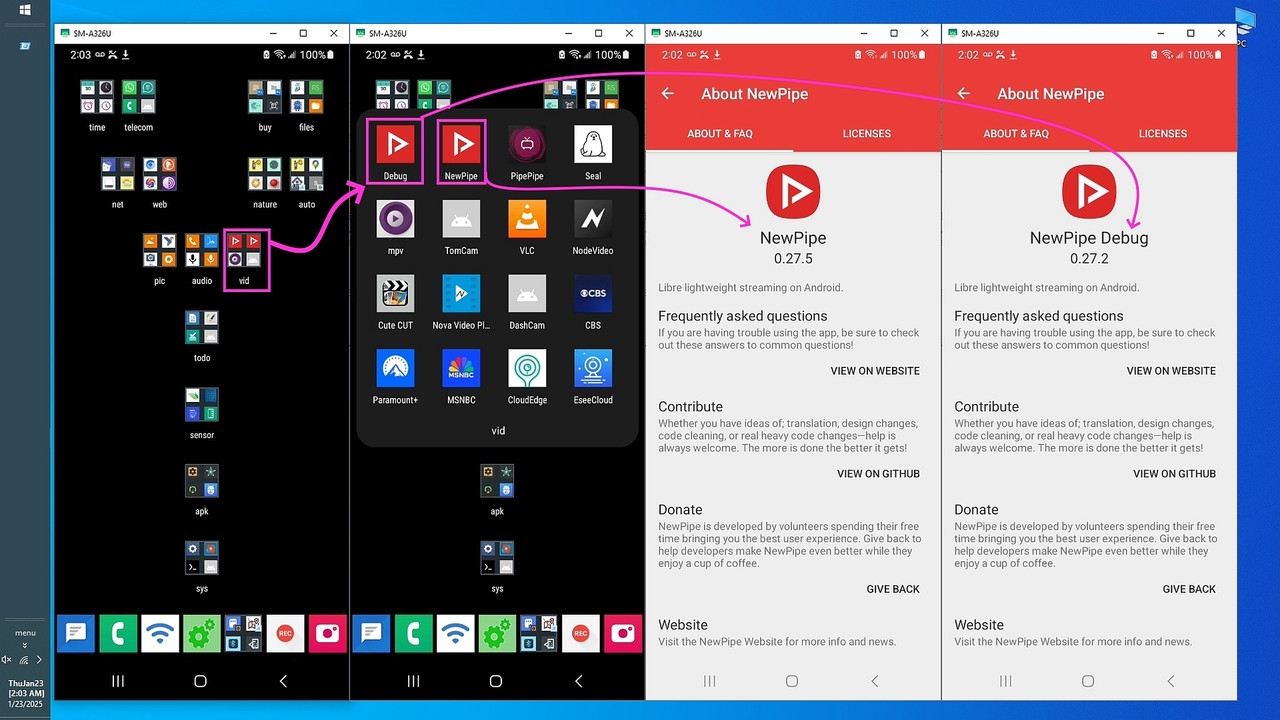Open the auto folder on home screen
Image resolution: width=1280 pixels, height=720 pixels.
(x=307, y=174)
